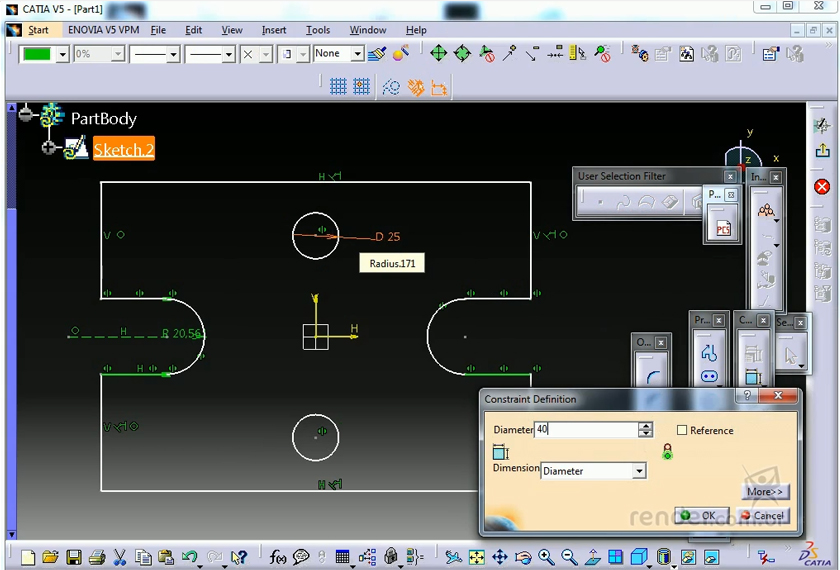Screen dimensions: 840x570
Task: Expand the Sketch.2 tree node
Action: tap(48, 148)
